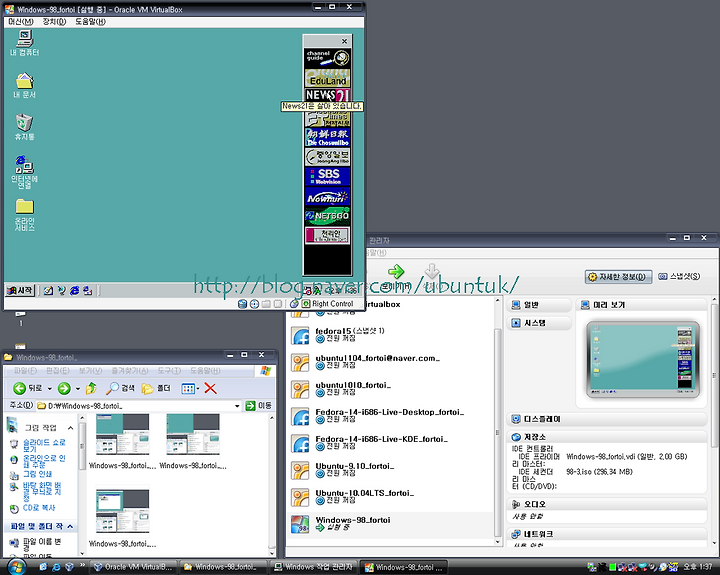Click the Windows 98 시작 button
Image resolution: width=720 pixels, height=575 pixels.
click(20, 290)
